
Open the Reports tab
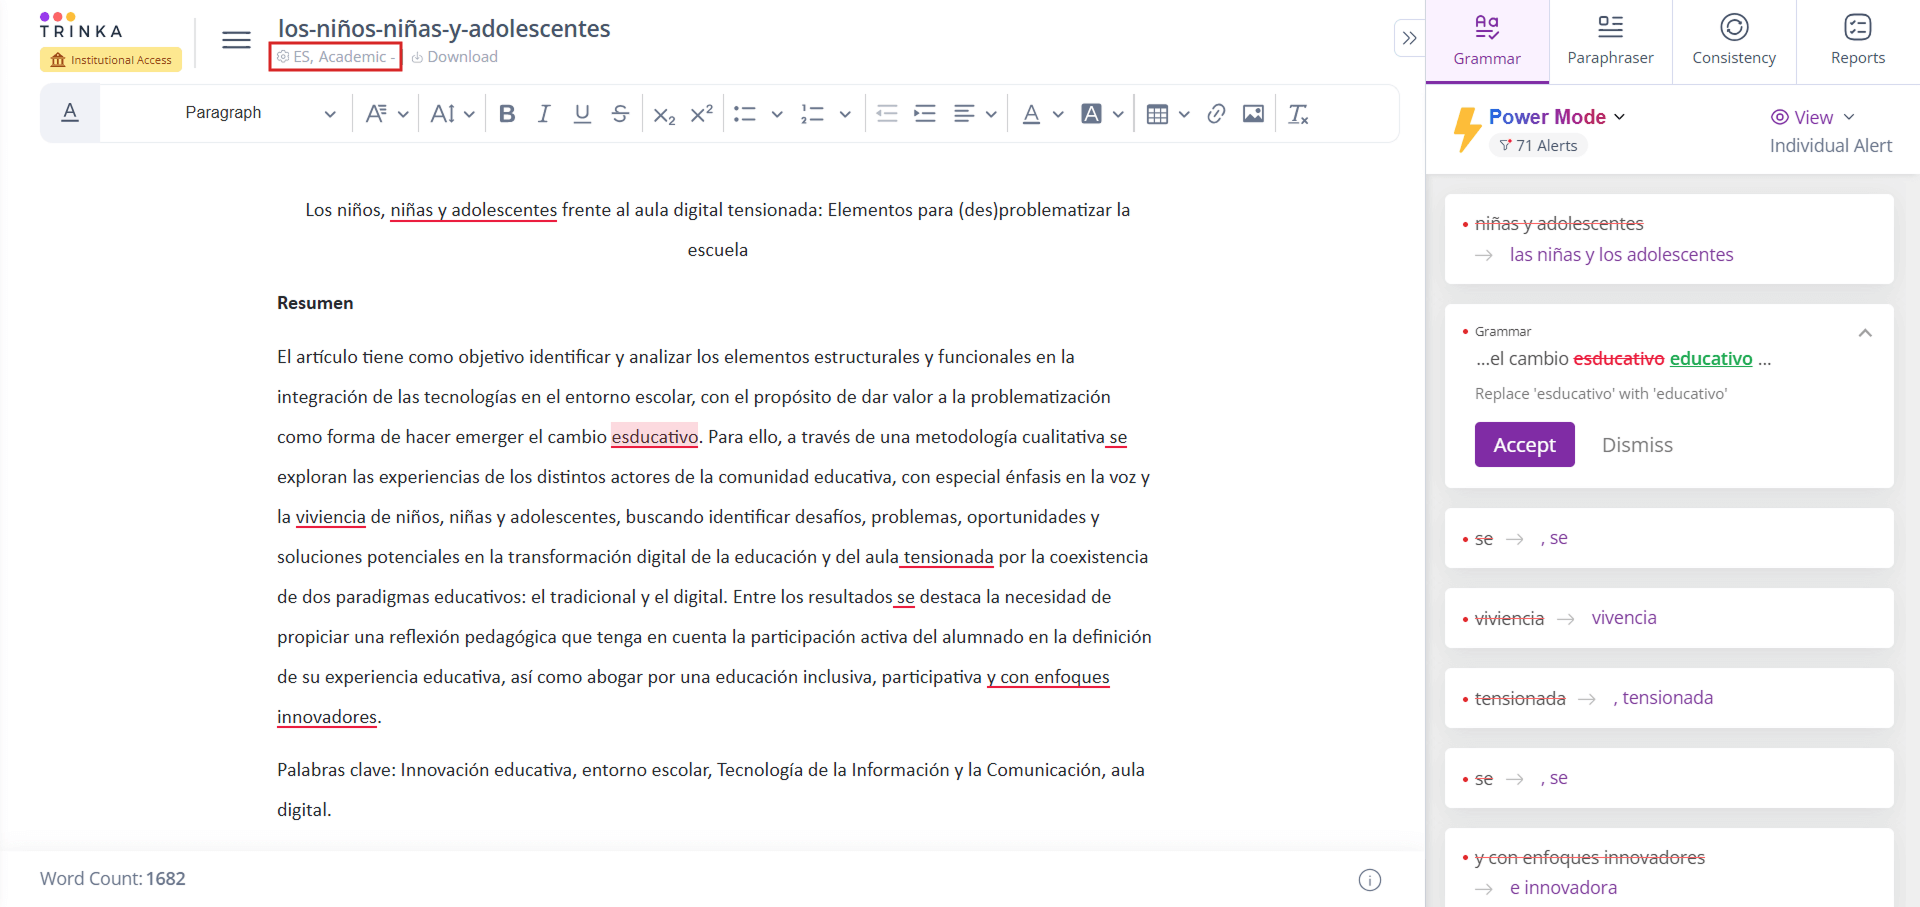[x=1858, y=41]
